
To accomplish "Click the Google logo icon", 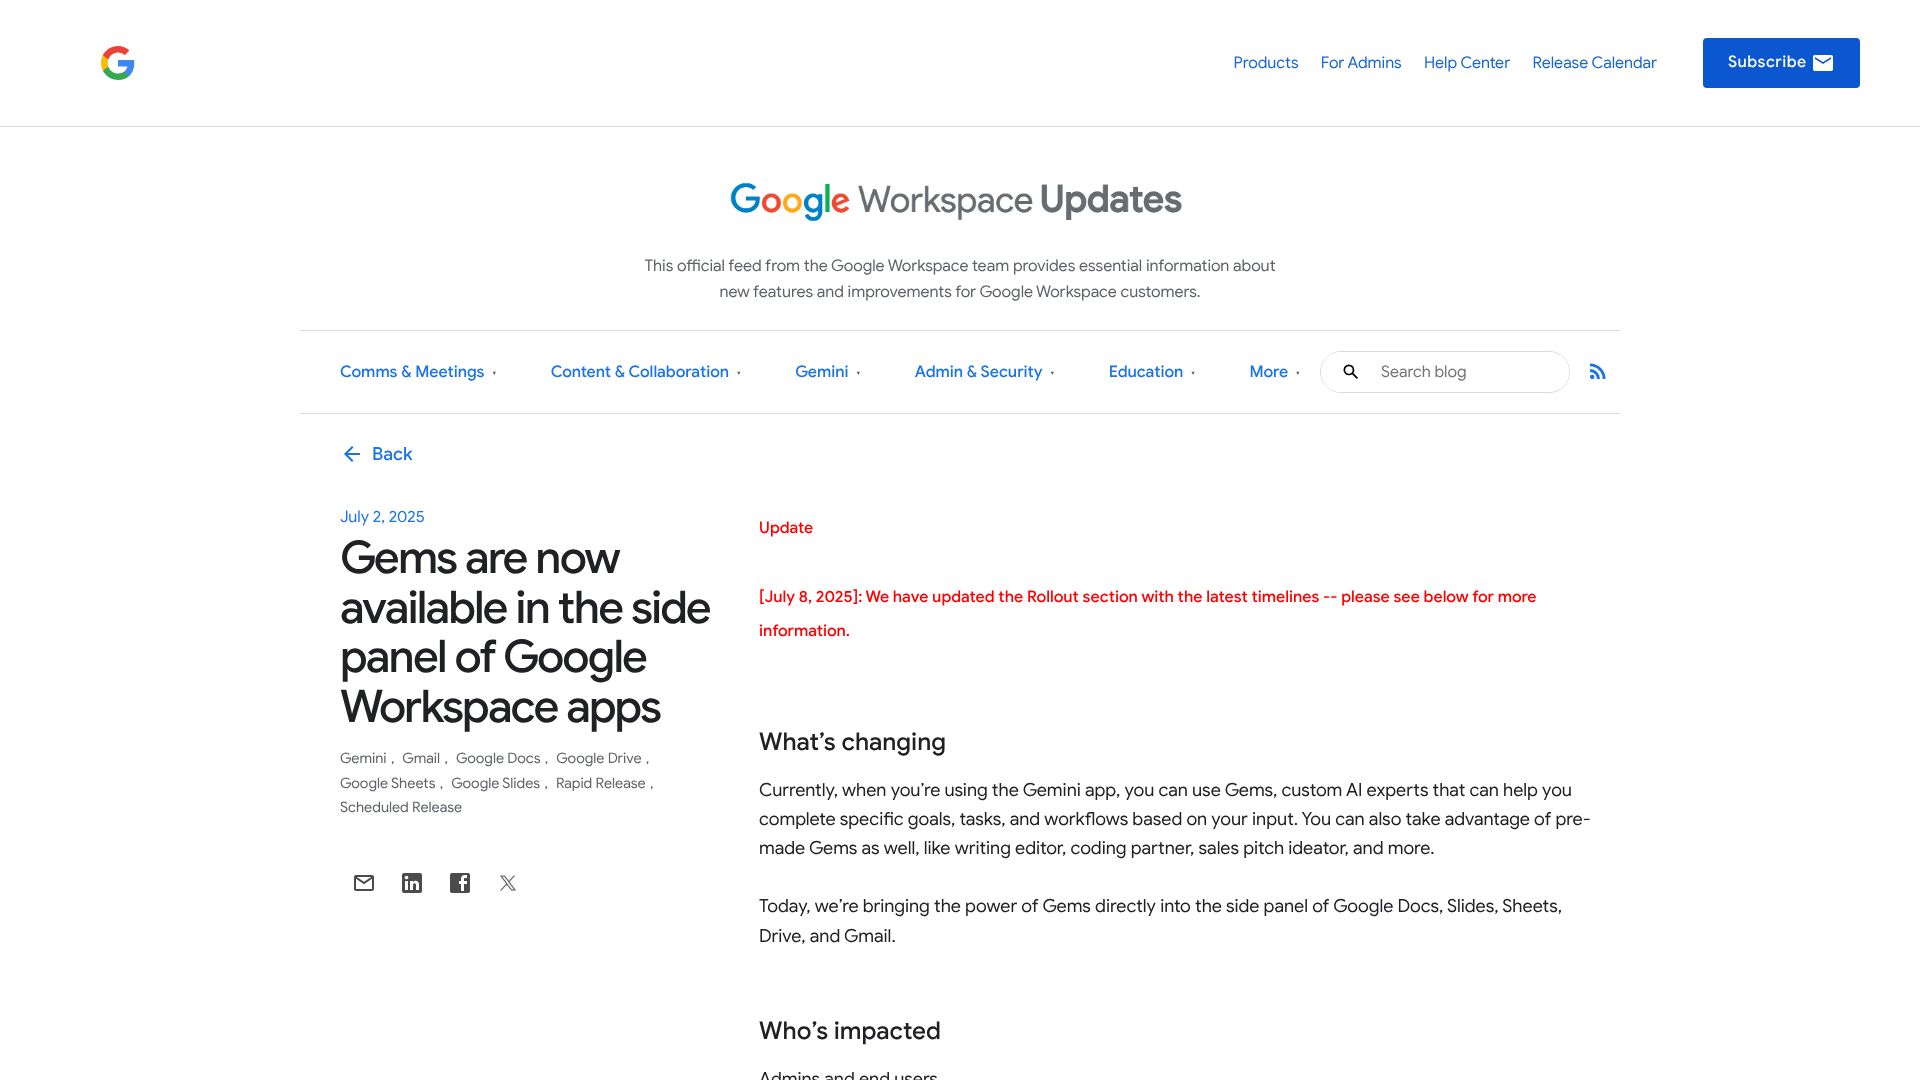I will (118, 63).
